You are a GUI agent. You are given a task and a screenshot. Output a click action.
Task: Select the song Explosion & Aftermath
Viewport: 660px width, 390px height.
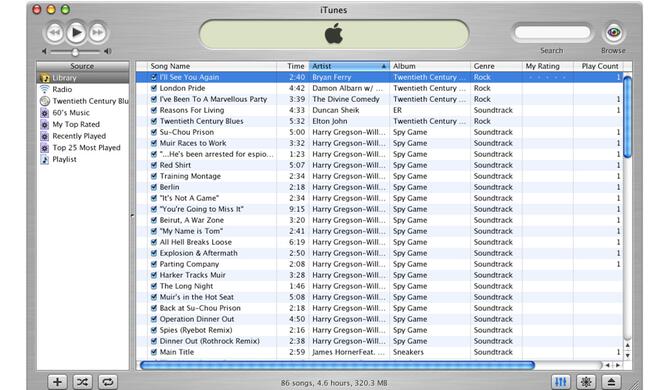coord(198,253)
